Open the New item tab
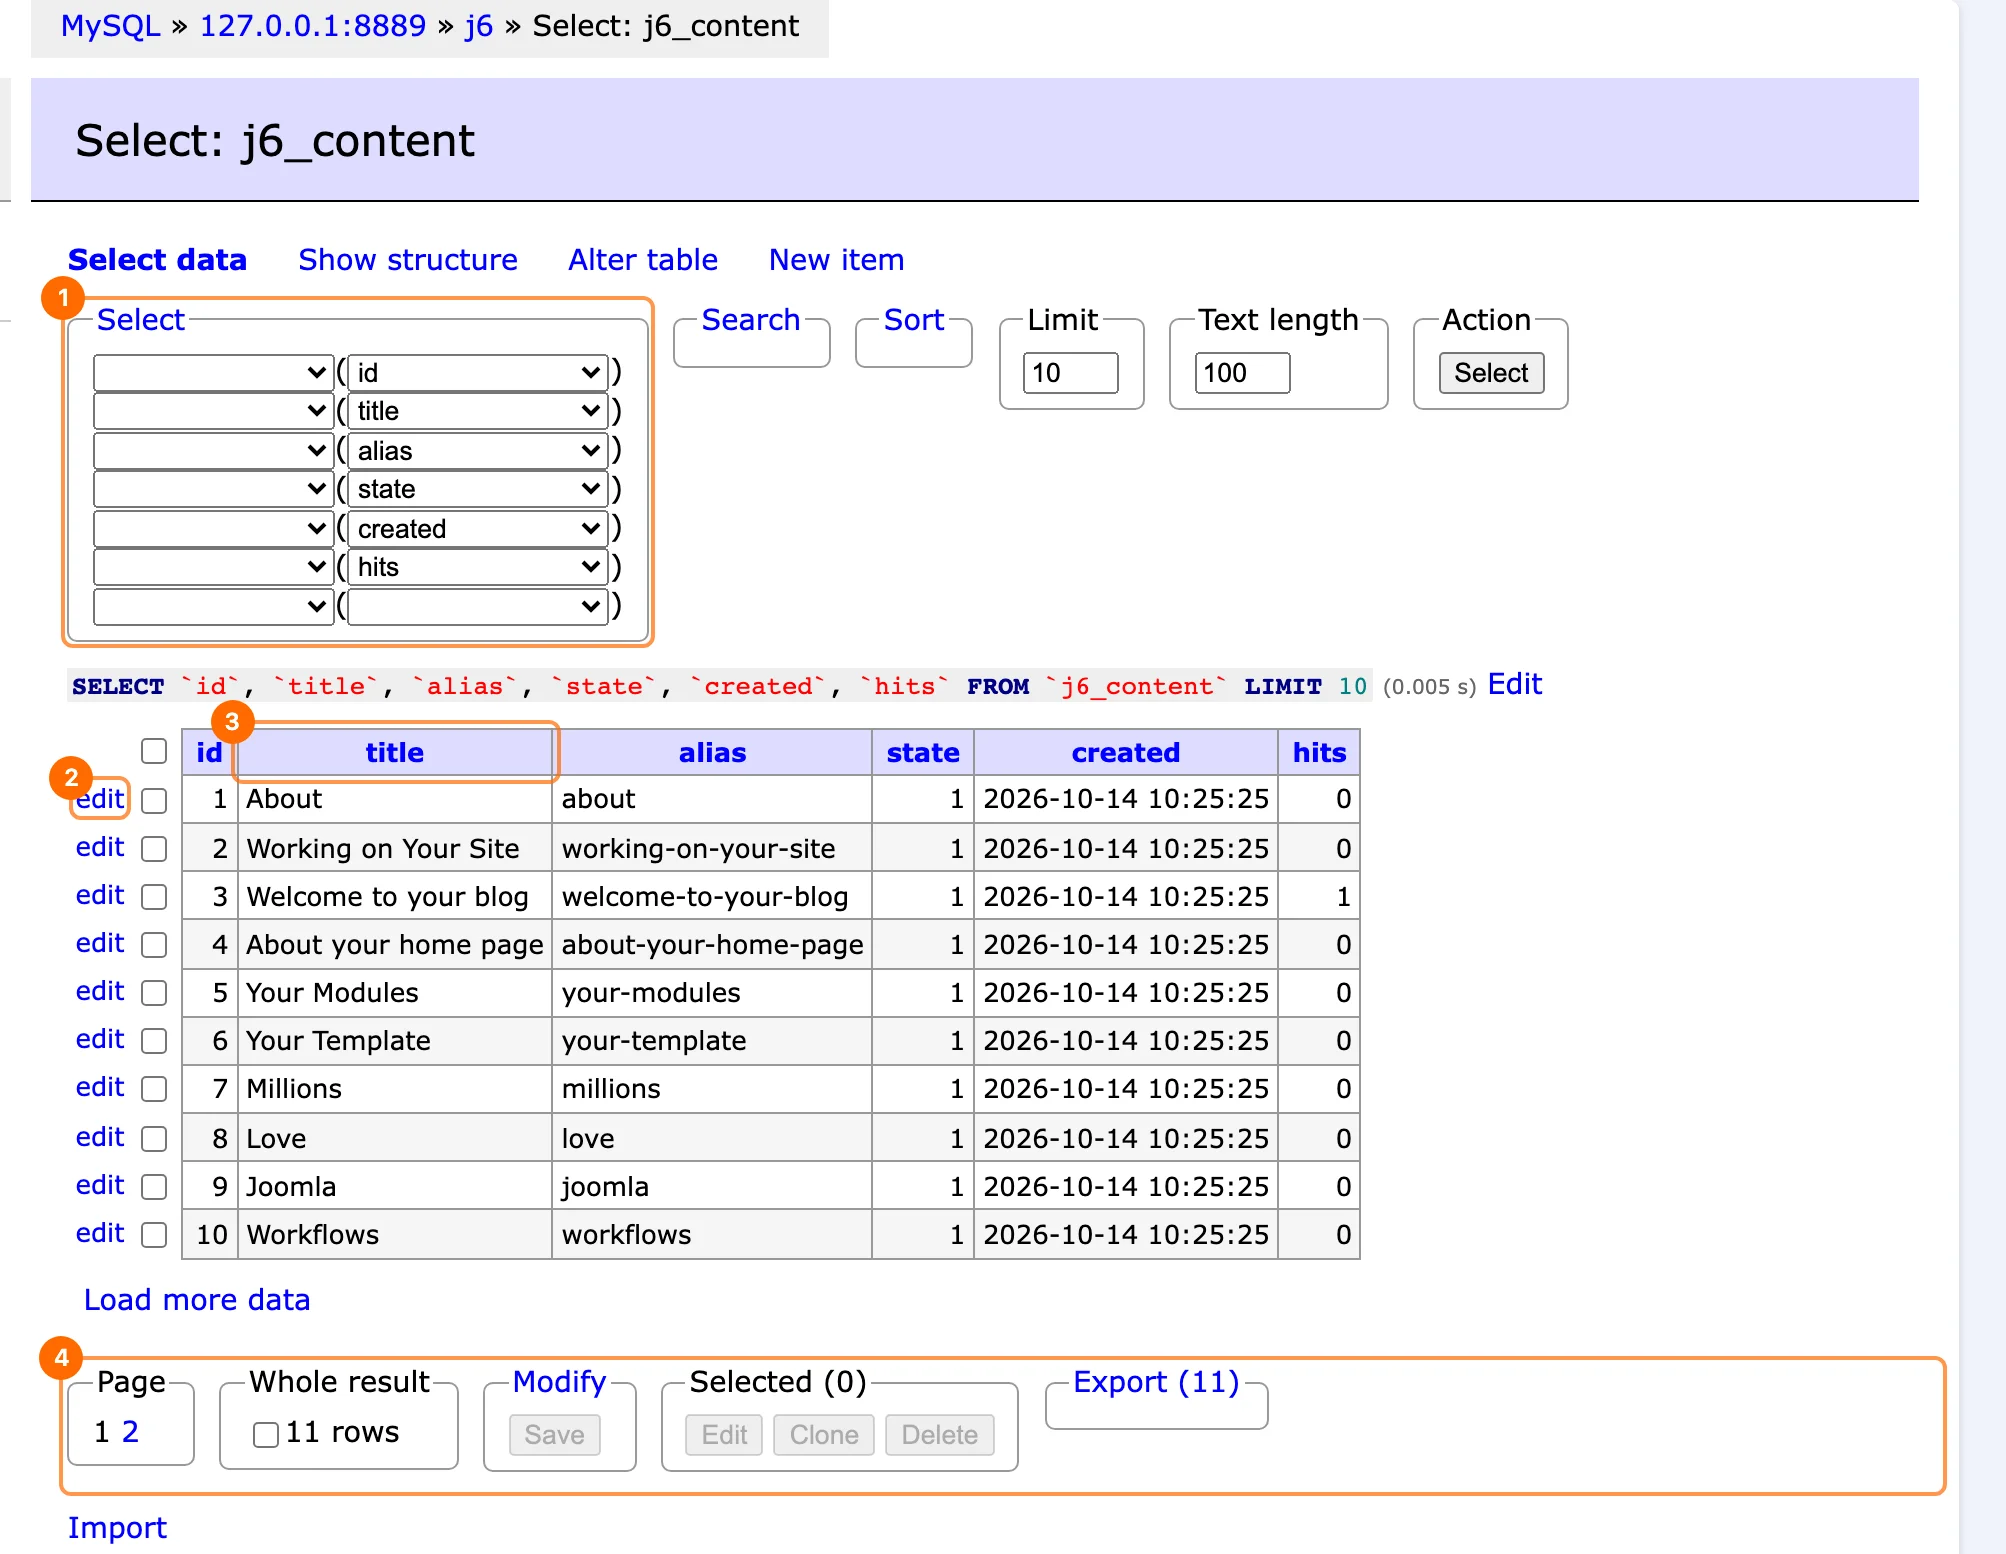 [836, 260]
